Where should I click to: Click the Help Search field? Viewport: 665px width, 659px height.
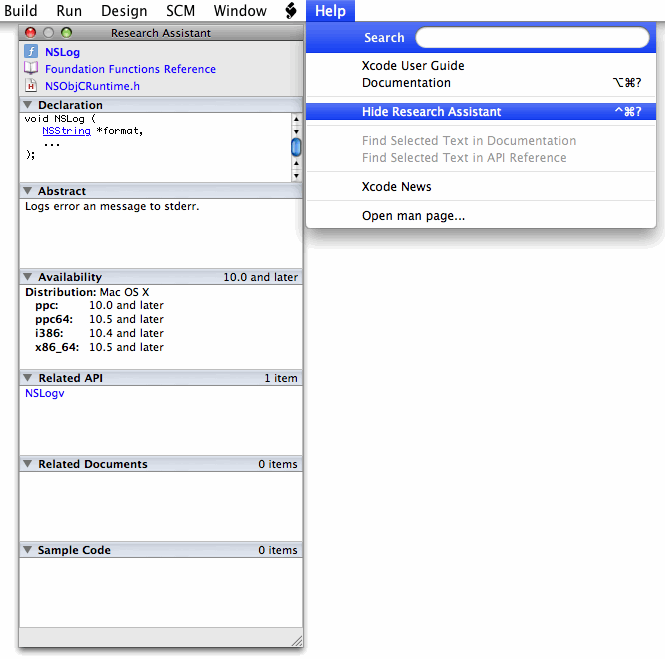(x=532, y=37)
